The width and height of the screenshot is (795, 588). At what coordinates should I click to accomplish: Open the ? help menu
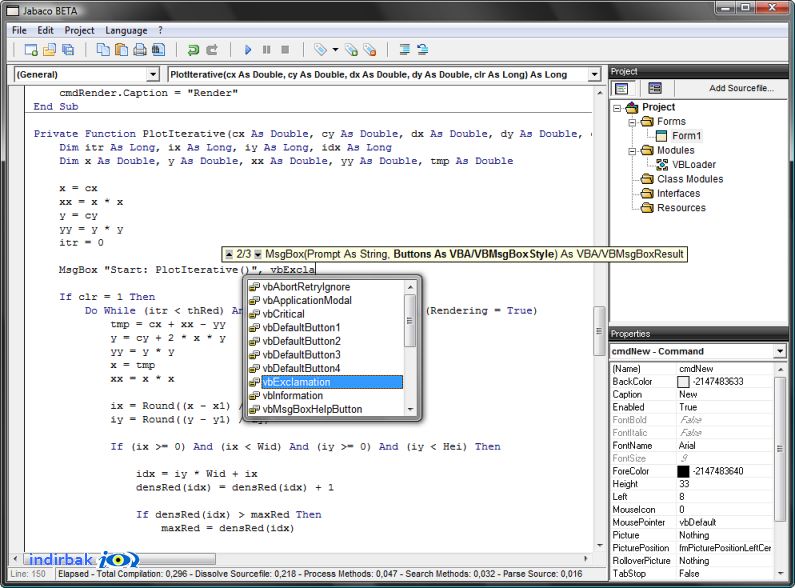click(x=160, y=30)
